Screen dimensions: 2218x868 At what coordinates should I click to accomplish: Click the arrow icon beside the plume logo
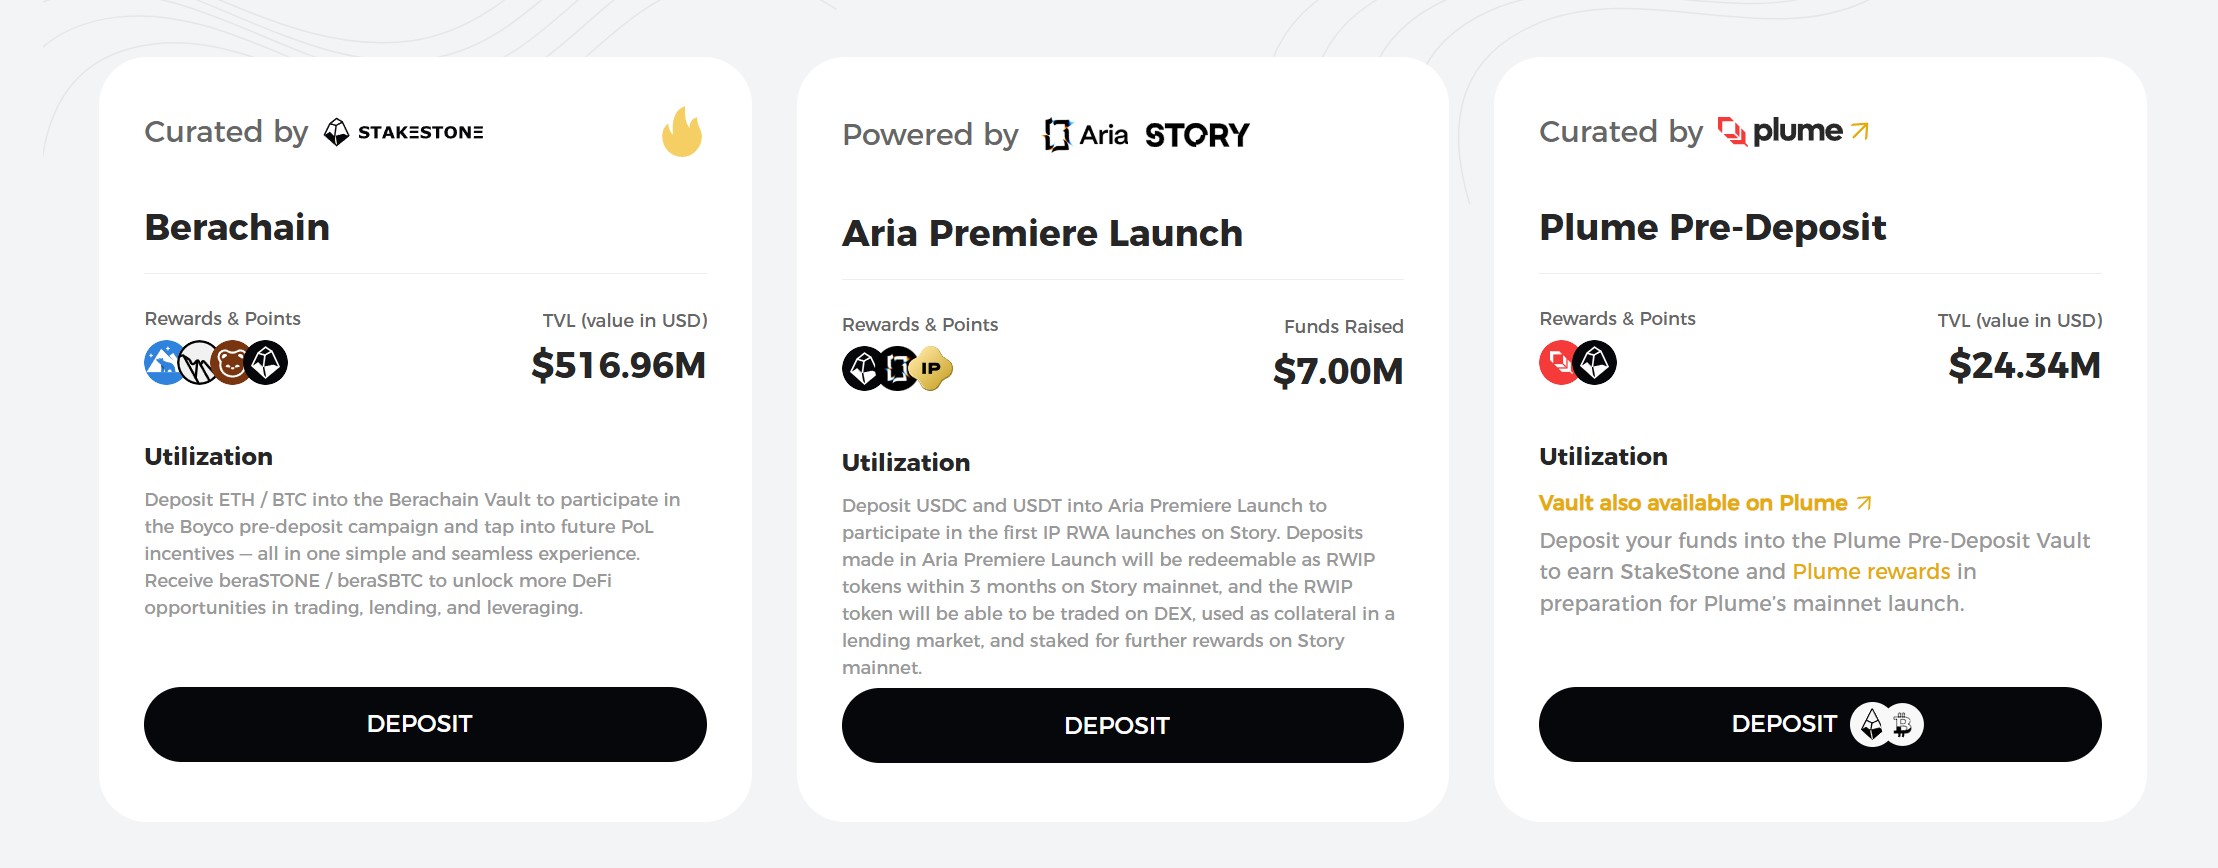(1860, 131)
